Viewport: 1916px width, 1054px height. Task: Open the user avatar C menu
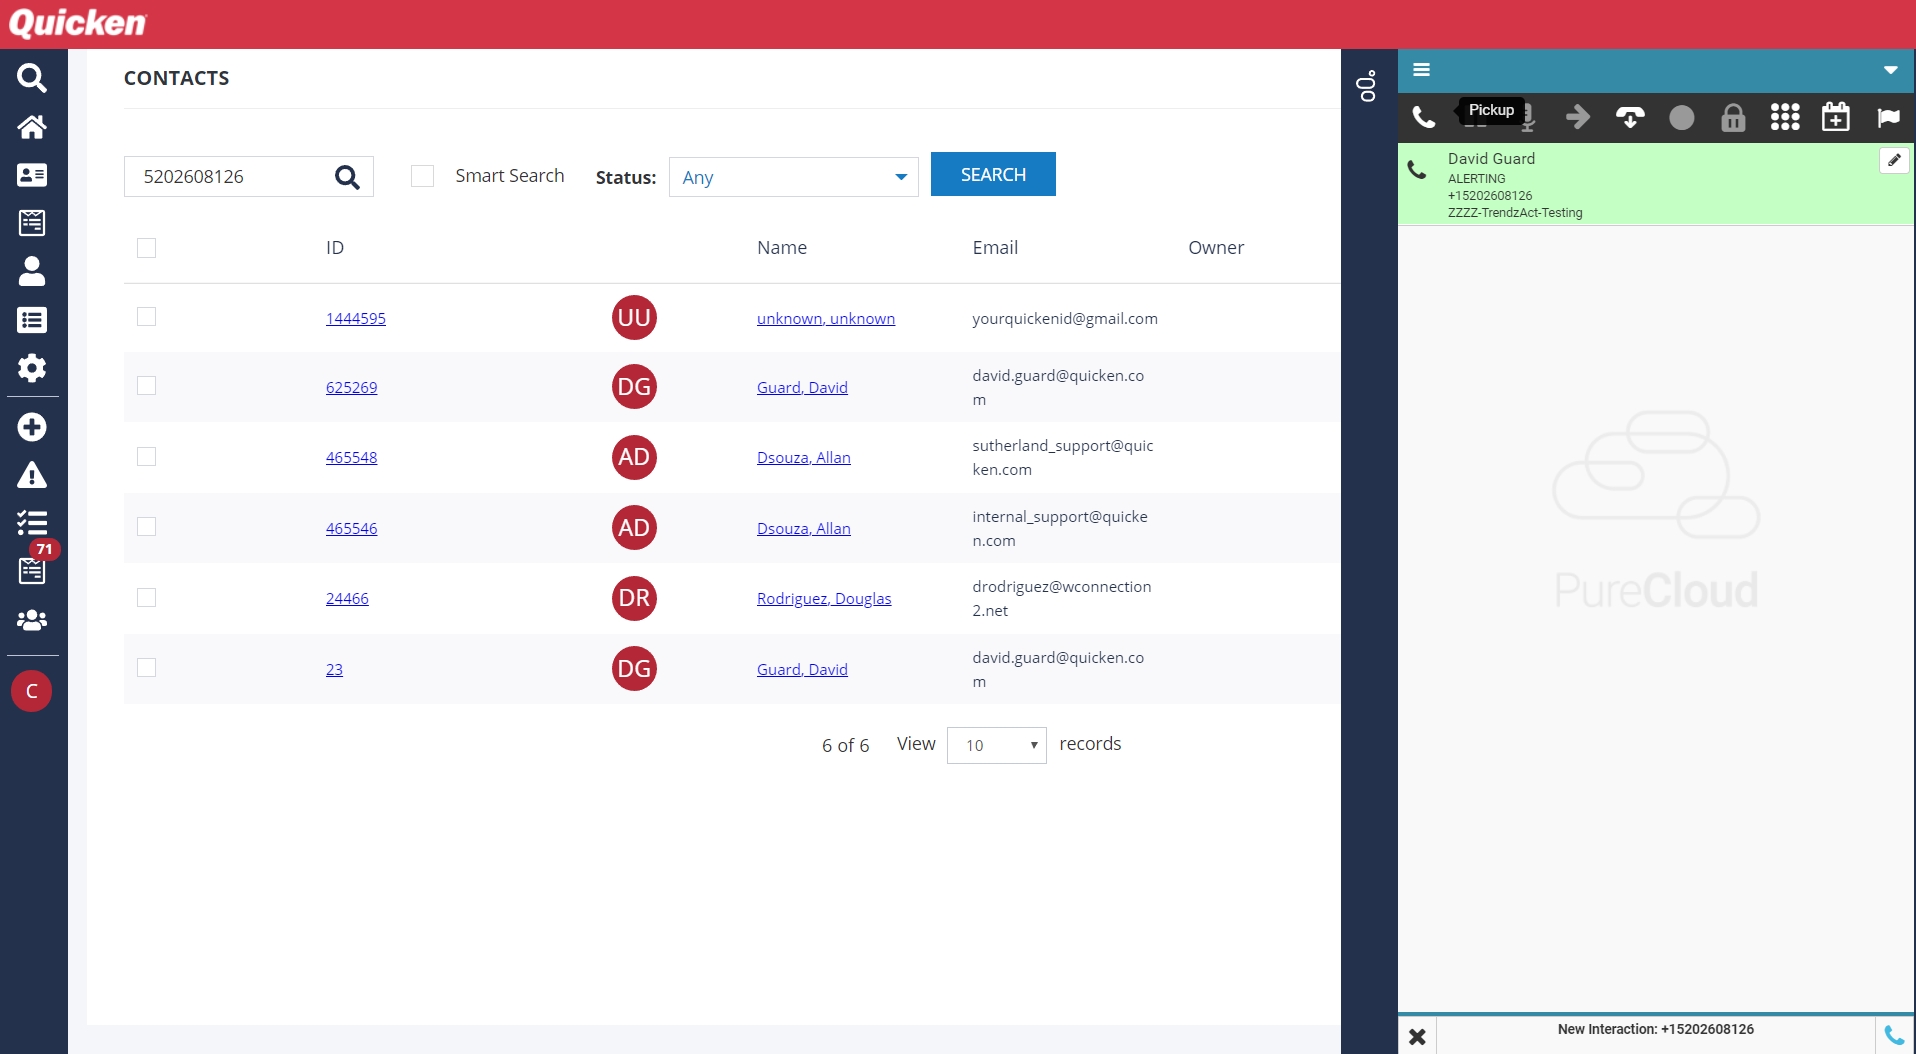pyautogui.click(x=32, y=691)
